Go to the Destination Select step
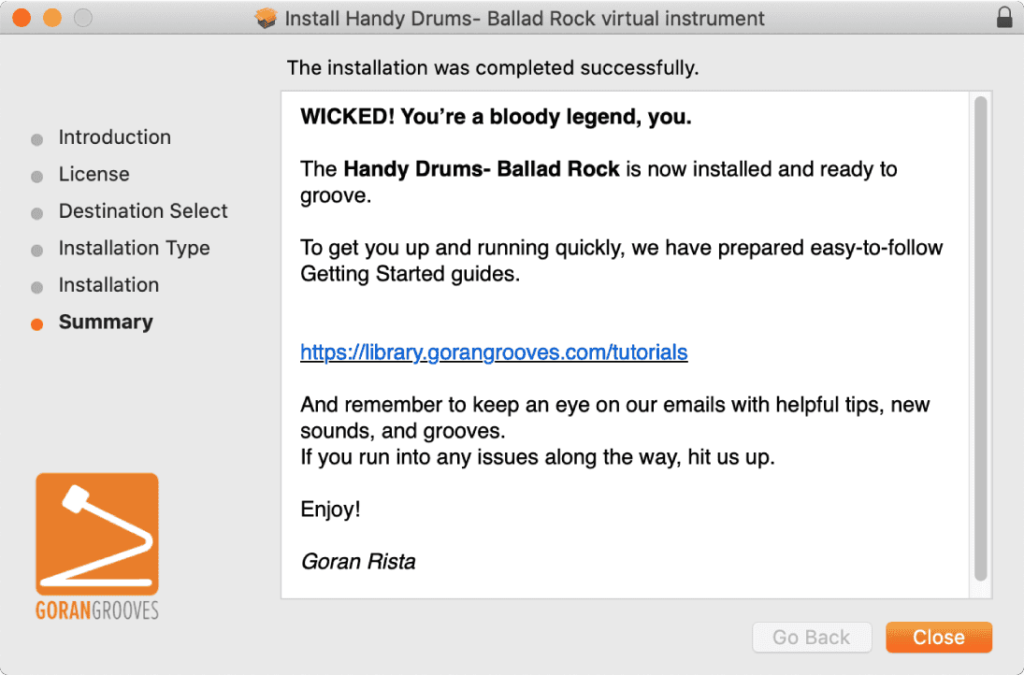Screen dimensions: 1024x675 click(x=143, y=211)
